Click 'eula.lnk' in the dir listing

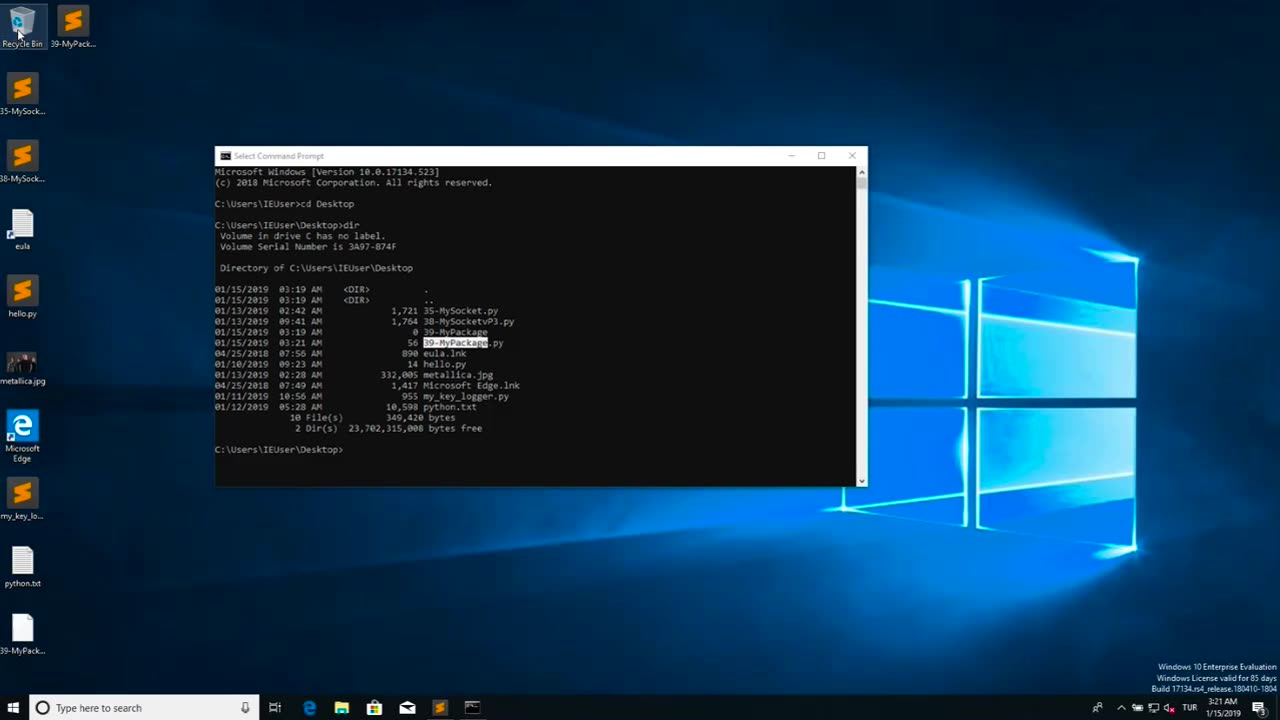pyautogui.click(x=444, y=354)
